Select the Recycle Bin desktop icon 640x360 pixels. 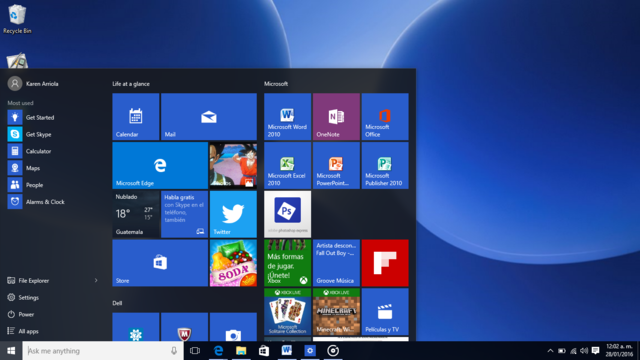tap(17, 19)
